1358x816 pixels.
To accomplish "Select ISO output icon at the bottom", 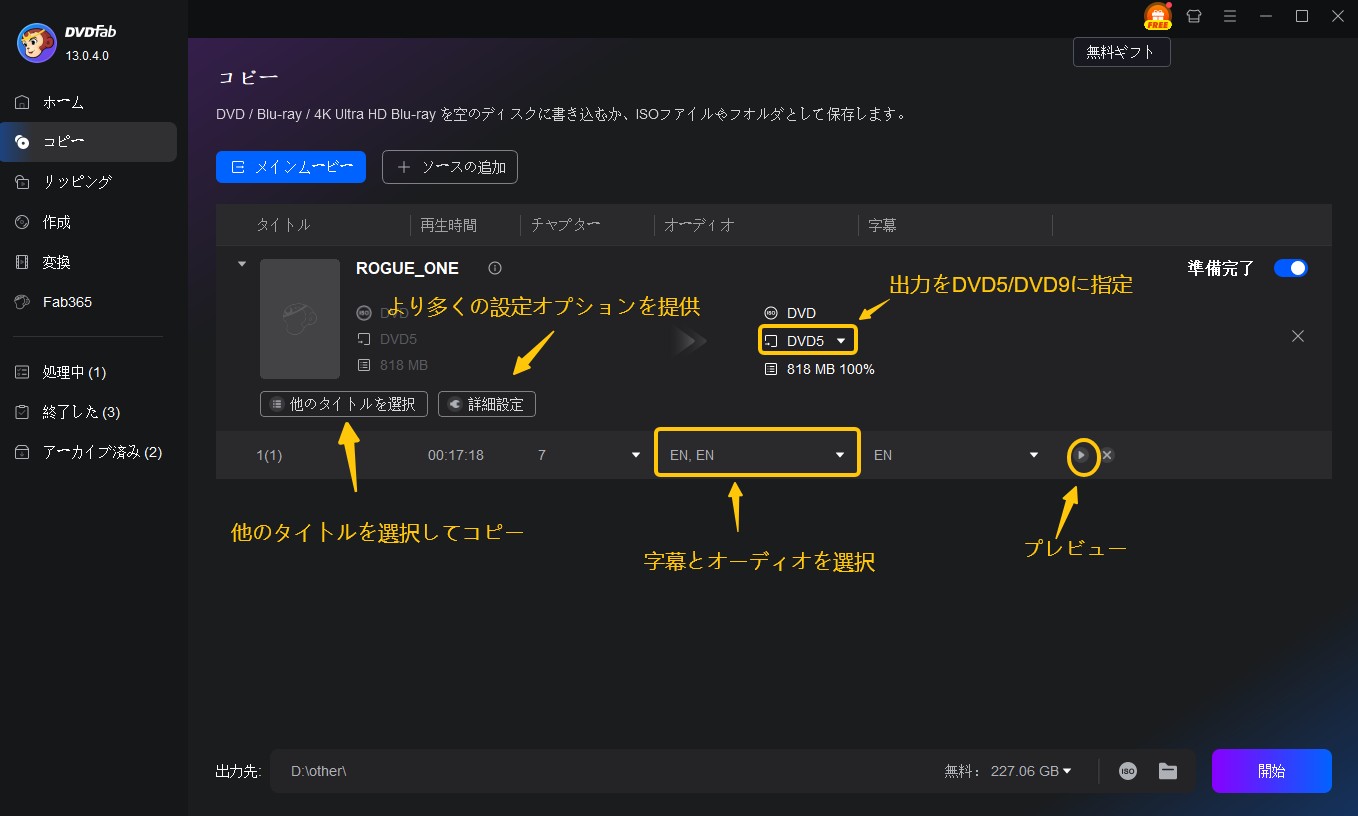I will pos(1128,771).
